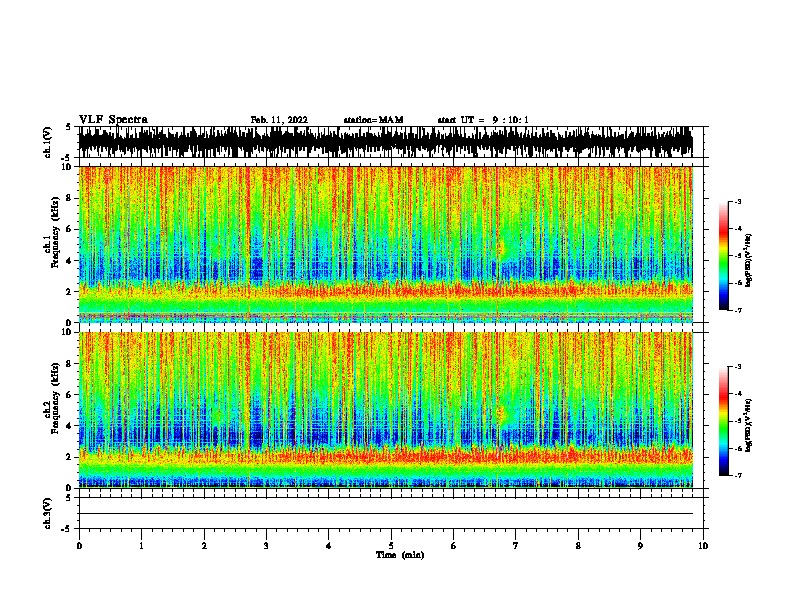This screenshot has height=612, width=792.
Task: Click time axis tick label "0"
Action: pyautogui.click(x=79, y=546)
